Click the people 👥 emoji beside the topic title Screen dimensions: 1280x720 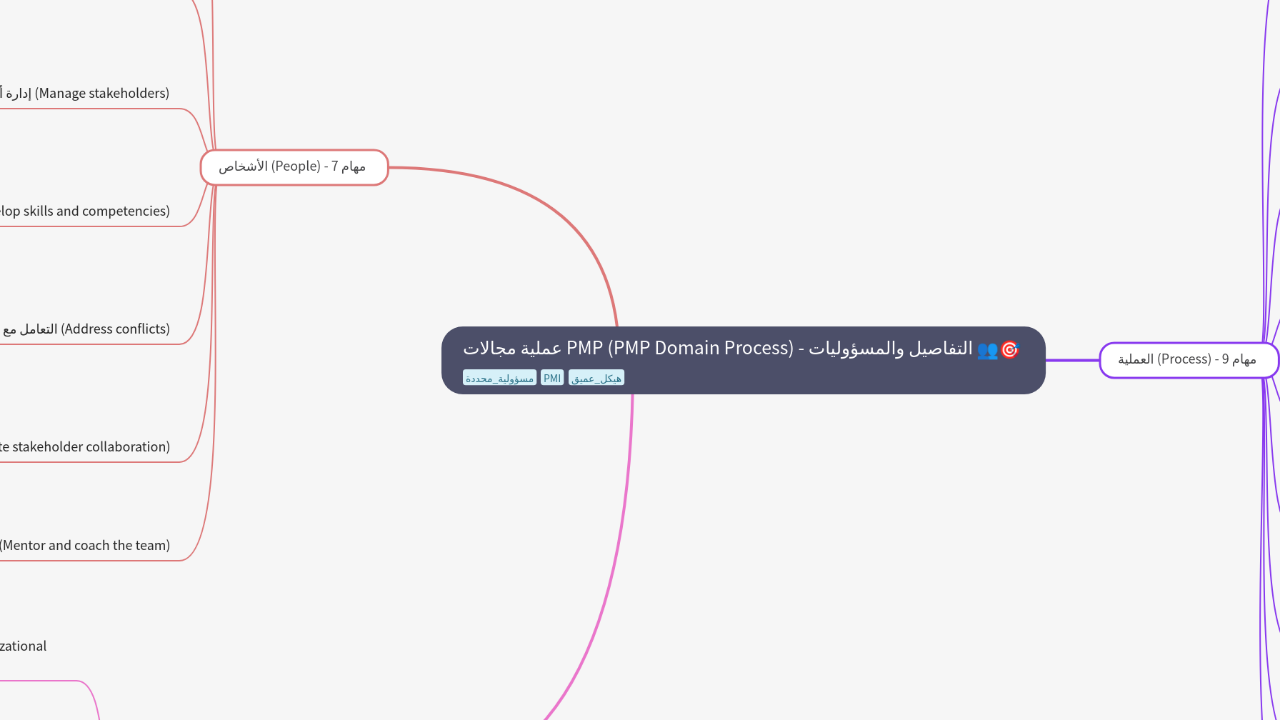(988, 349)
